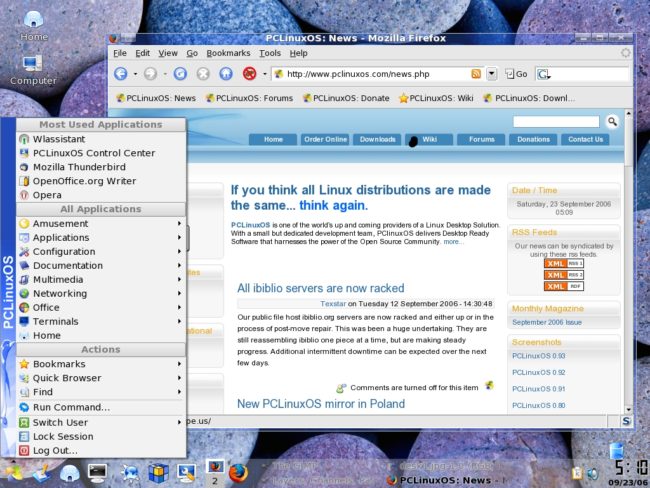Viewport: 650px width, 488px height.
Task: Open the PCLinuxOS 0.93 screenshots link
Action: click(x=538, y=356)
